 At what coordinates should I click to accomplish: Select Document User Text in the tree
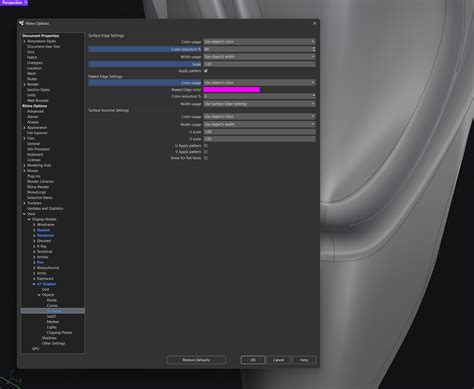tap(43, 47)
